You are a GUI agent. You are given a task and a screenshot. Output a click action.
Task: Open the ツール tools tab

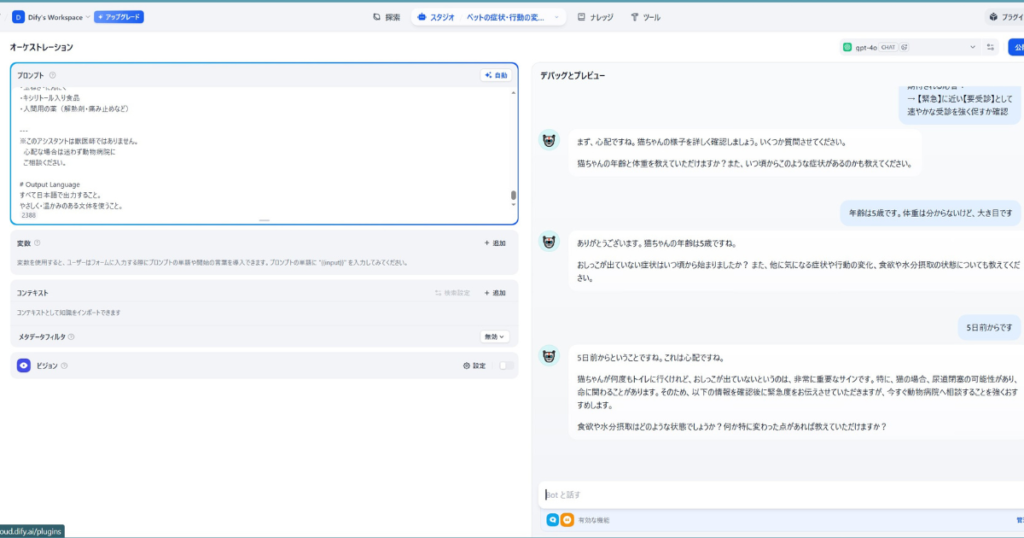click(x=645, y=18)
